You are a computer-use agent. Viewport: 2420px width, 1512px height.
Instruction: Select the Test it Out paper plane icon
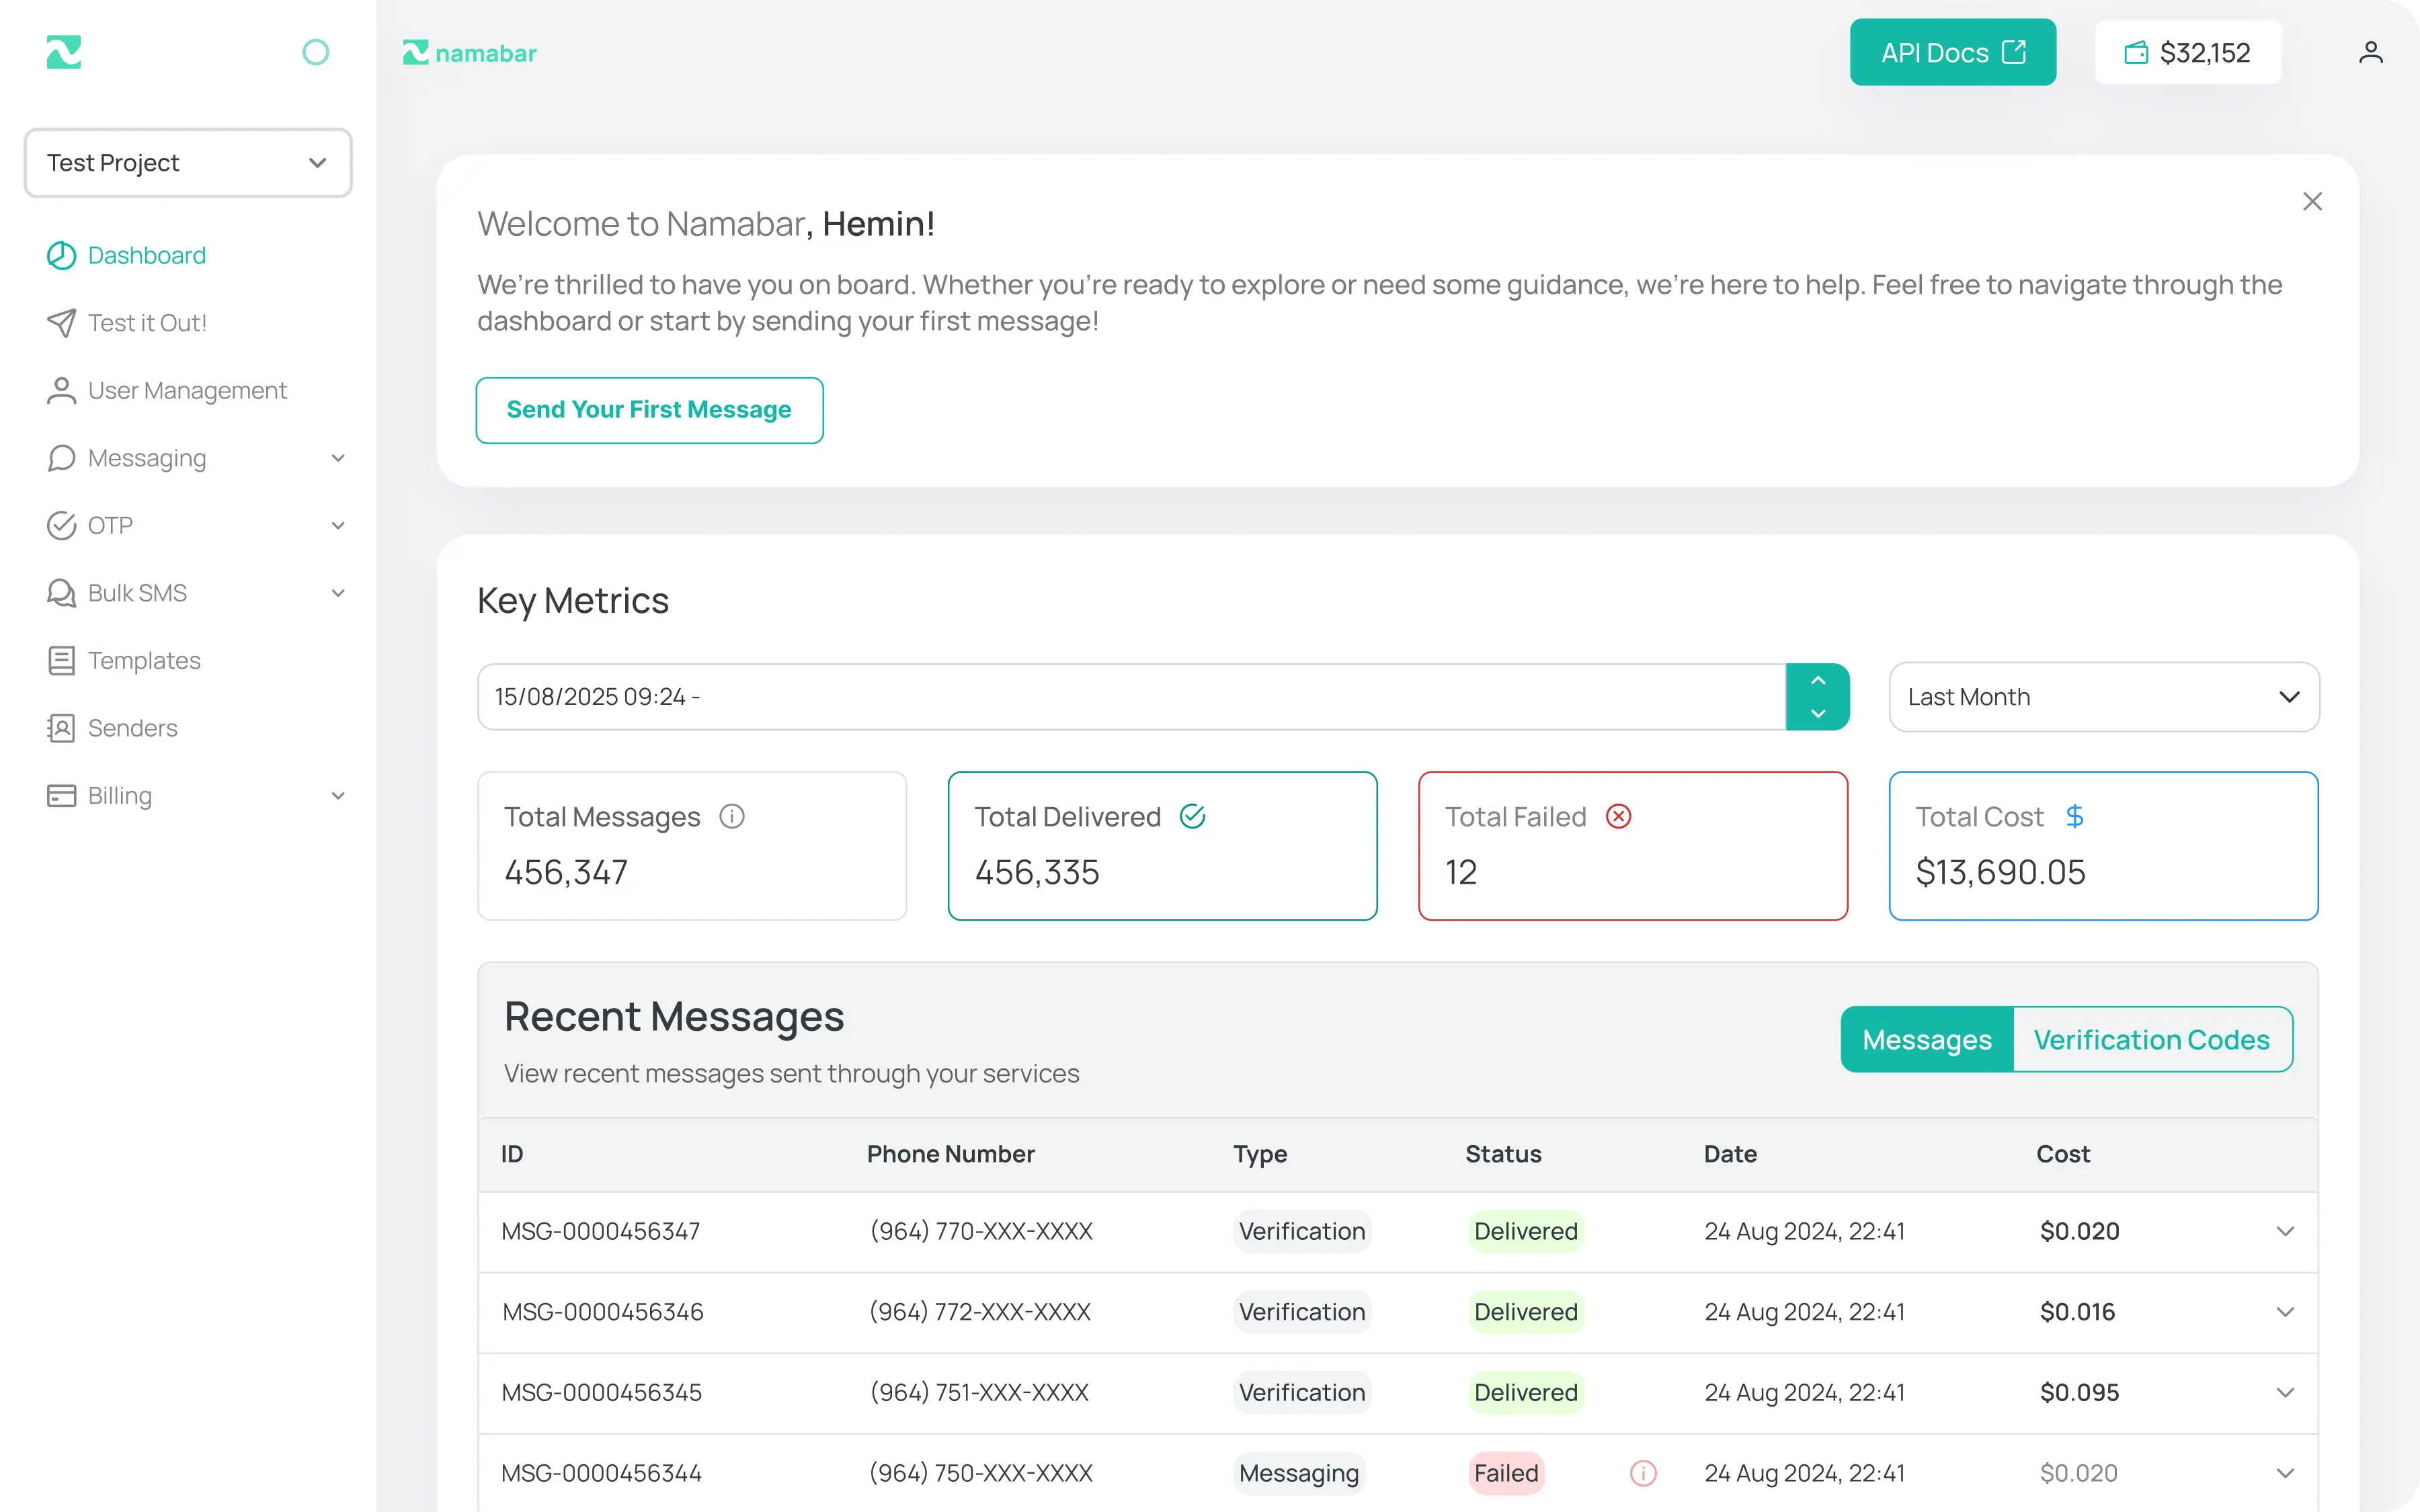point(61,322)
